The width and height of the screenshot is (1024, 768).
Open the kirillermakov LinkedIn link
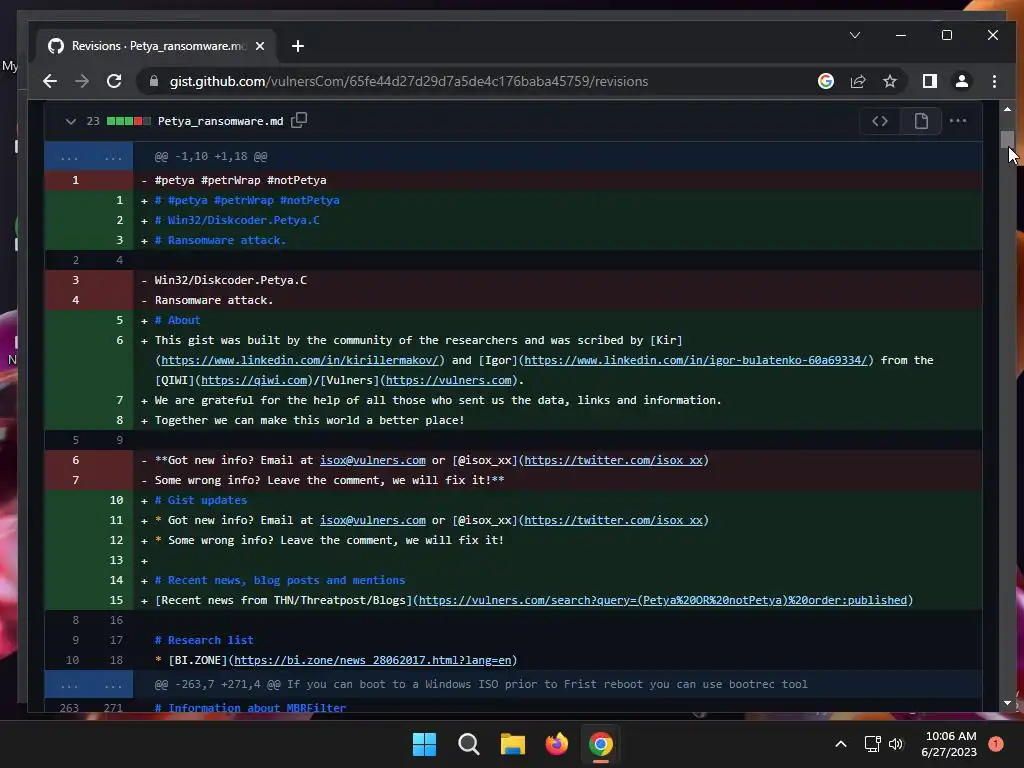click(x=300, y=360)
